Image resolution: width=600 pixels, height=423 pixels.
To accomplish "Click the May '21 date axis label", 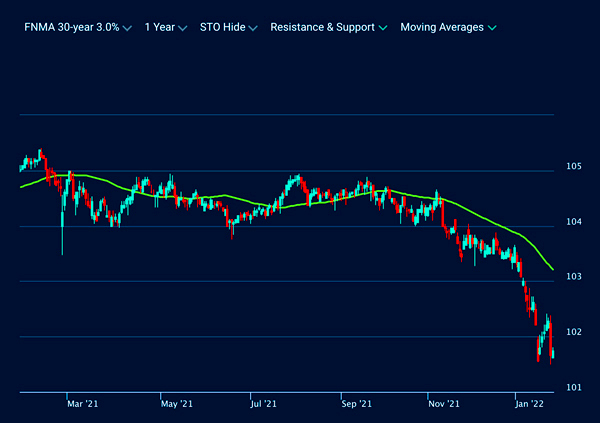I will click(176, 404).
